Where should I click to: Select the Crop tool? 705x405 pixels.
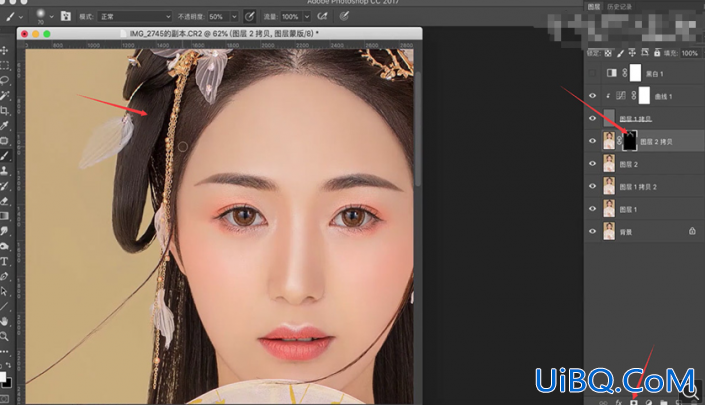pos(4,111)
